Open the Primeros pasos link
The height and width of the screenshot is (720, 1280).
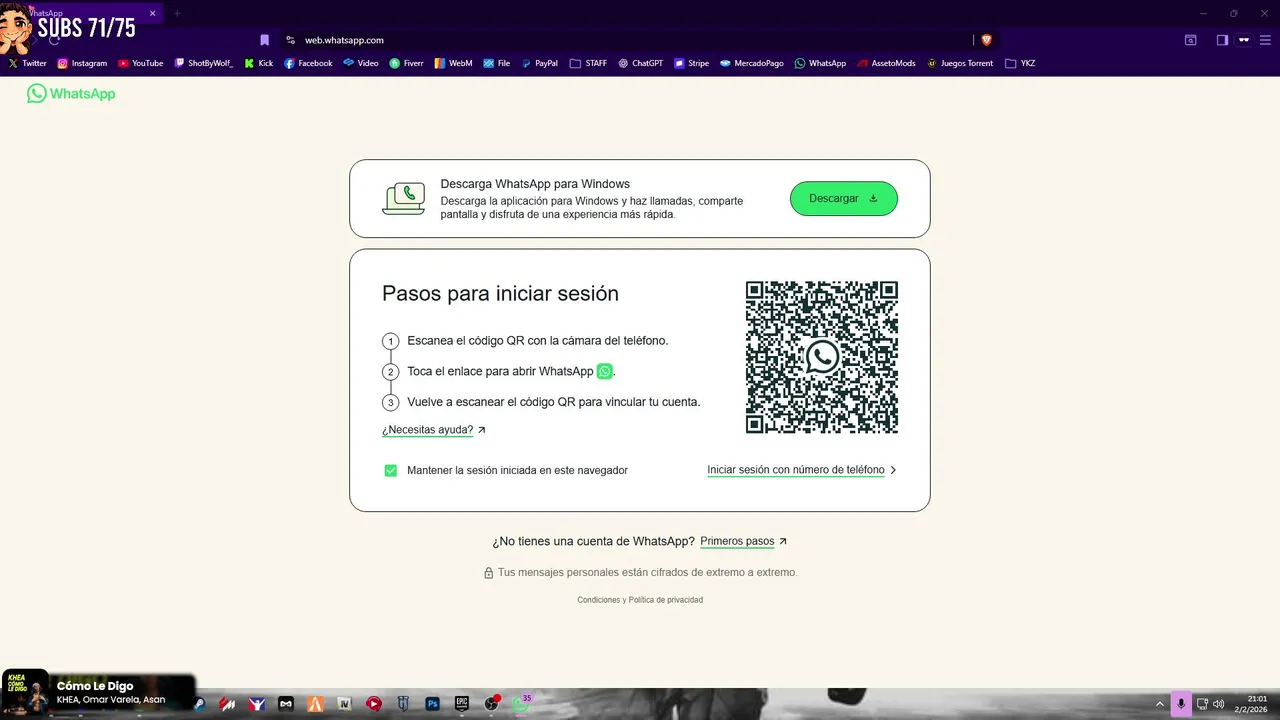[x=744, y=541]
